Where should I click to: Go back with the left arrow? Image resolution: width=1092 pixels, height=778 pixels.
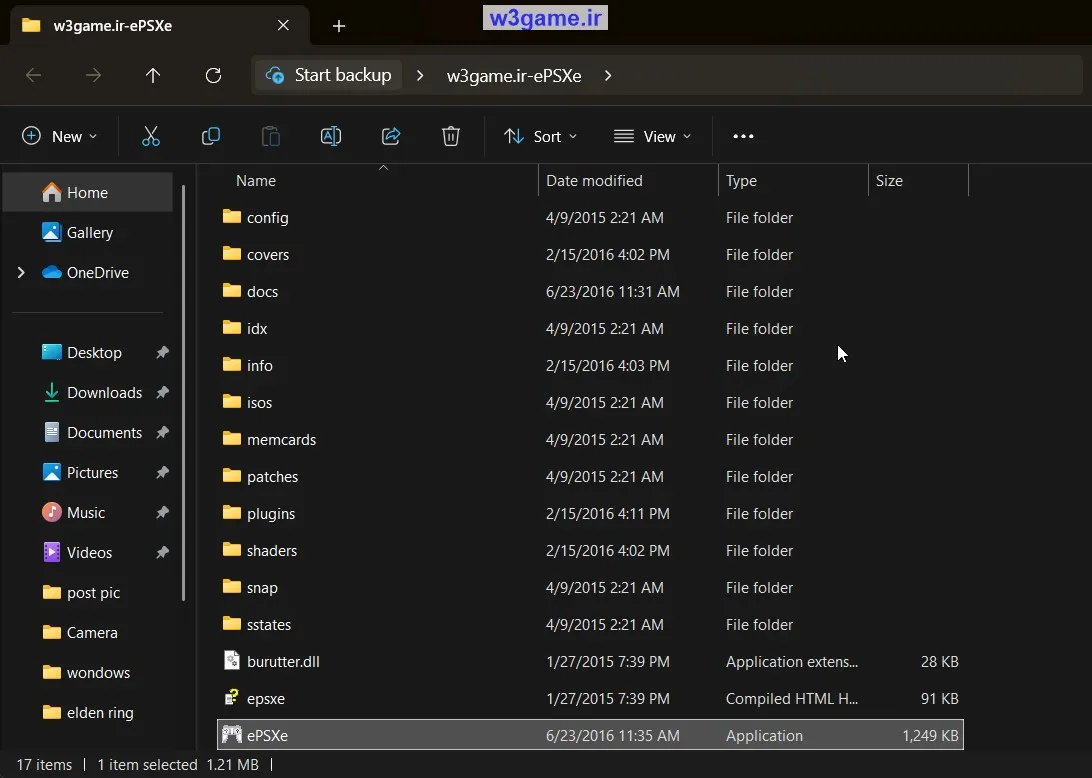pos(33,75)
